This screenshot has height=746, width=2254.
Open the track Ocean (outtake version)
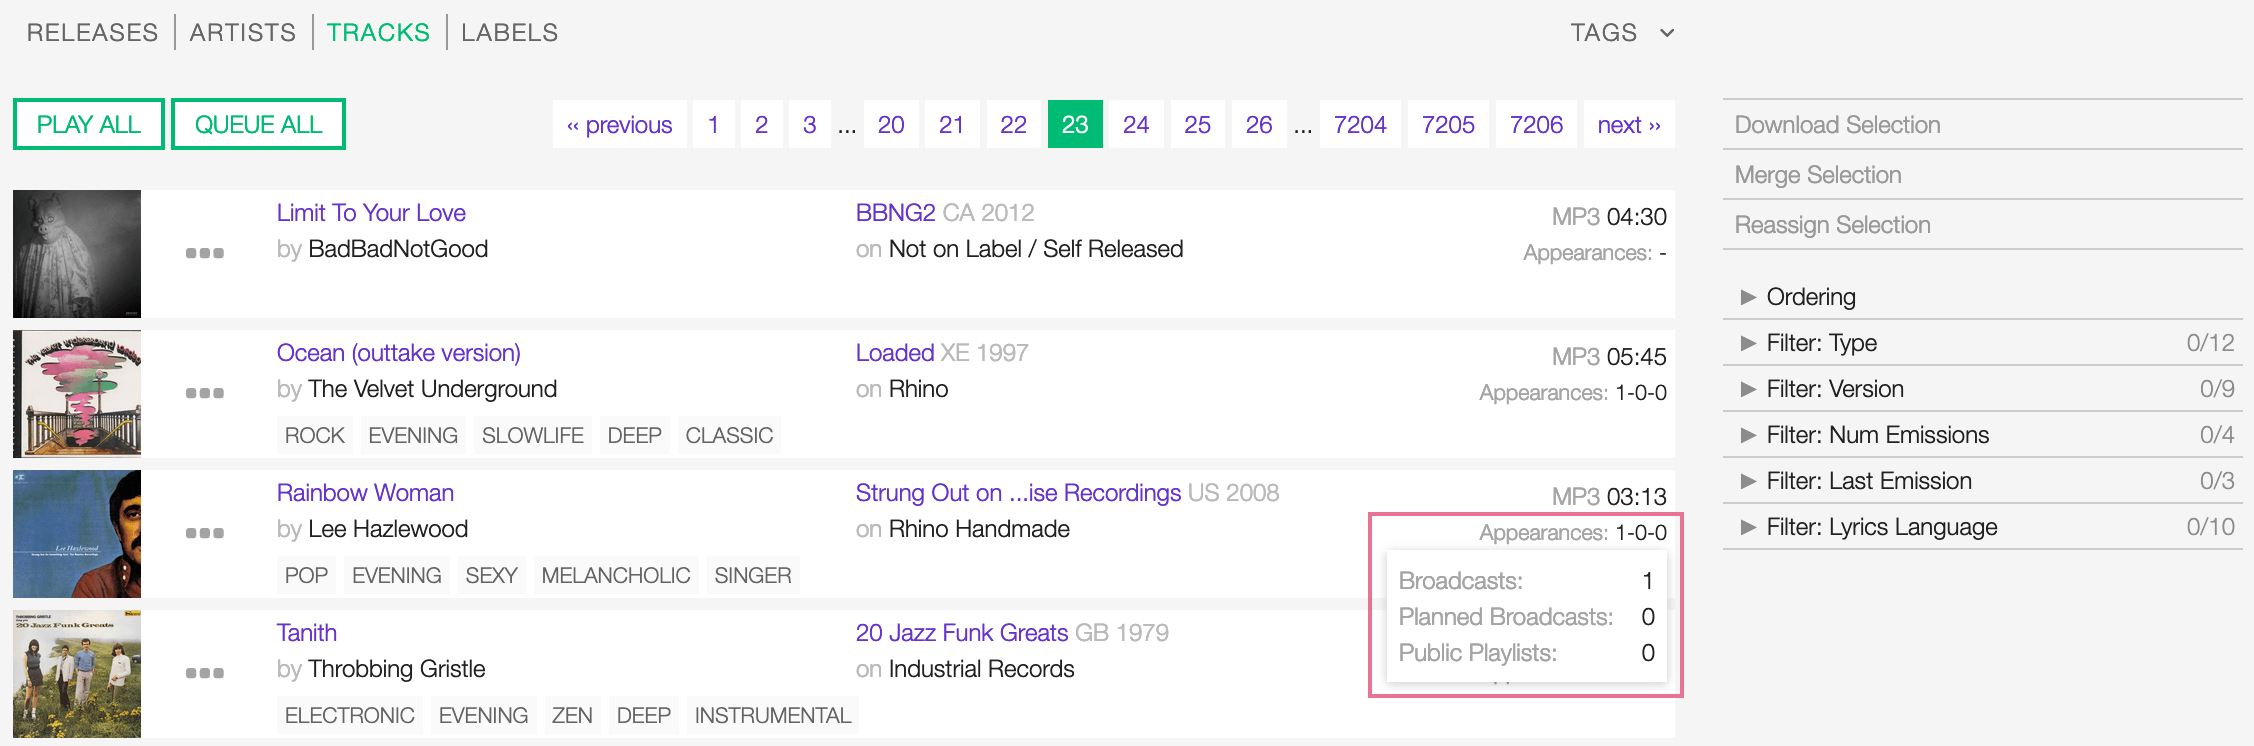pos(399,353)
